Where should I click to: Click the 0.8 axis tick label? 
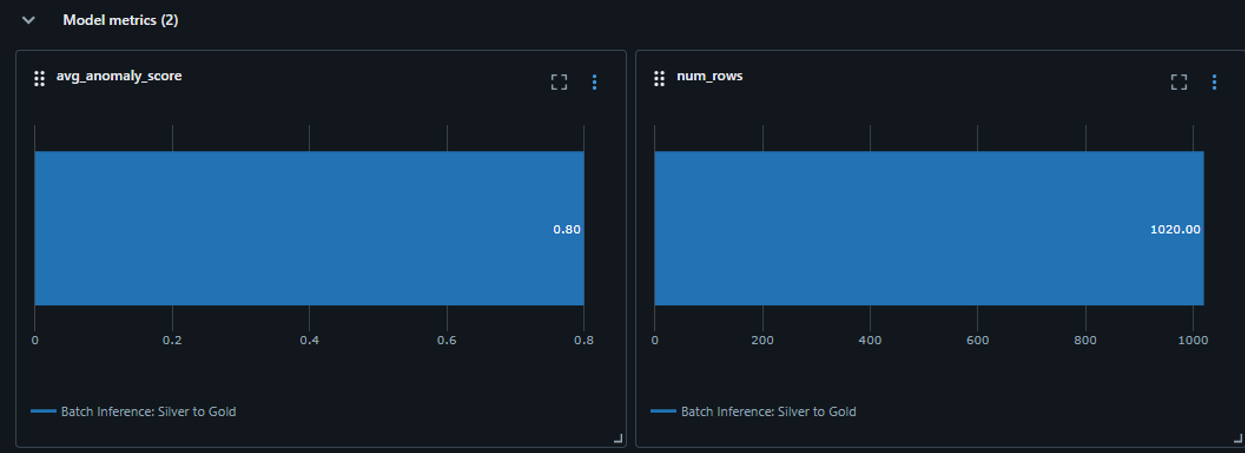(x=584, y=340)
